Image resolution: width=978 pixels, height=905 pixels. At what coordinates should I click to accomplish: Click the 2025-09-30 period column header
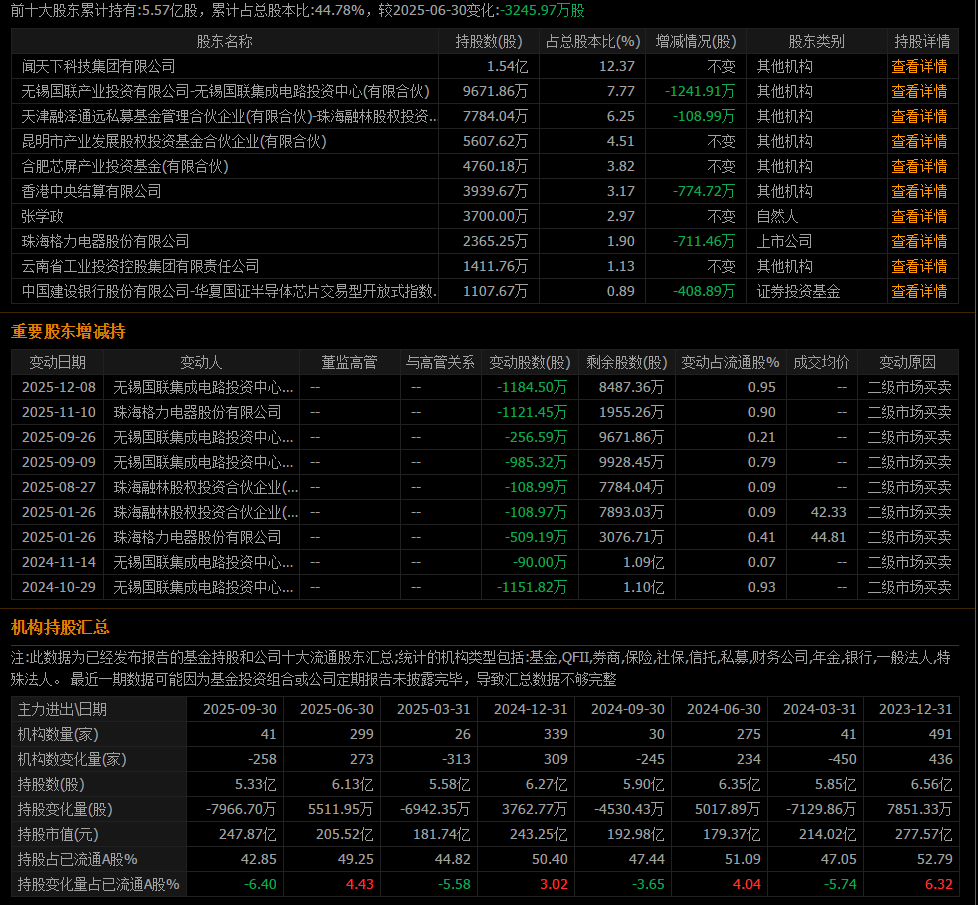(x=240, y=709)
